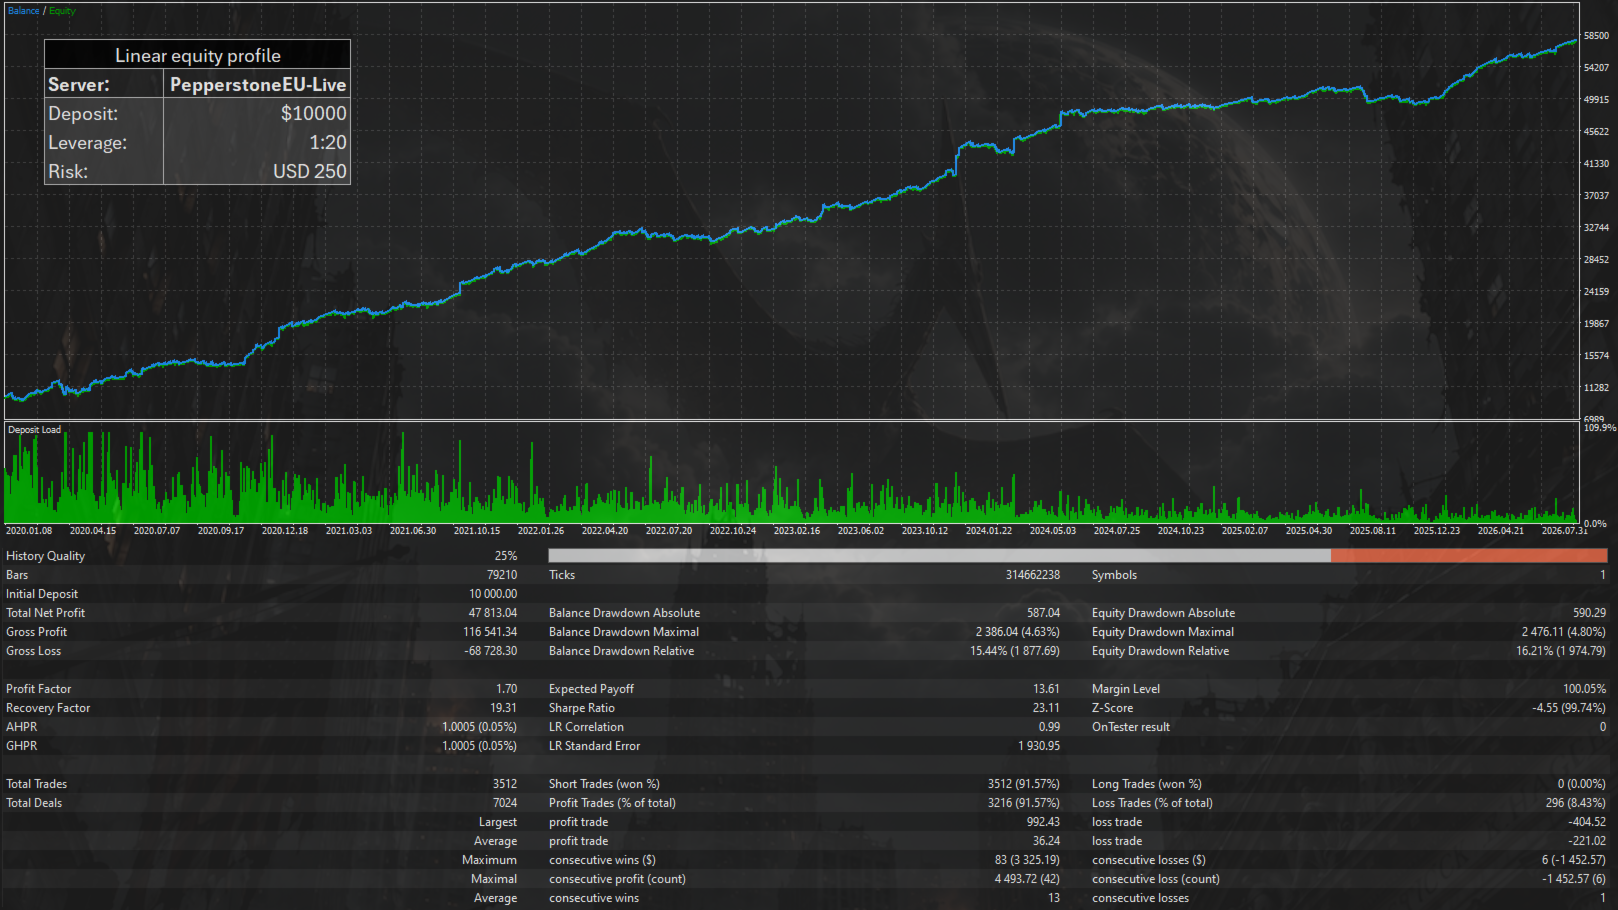This screenshot has height=910, width=1618.
Task: Click the Linear equity profile title
Action: (198, 56)
